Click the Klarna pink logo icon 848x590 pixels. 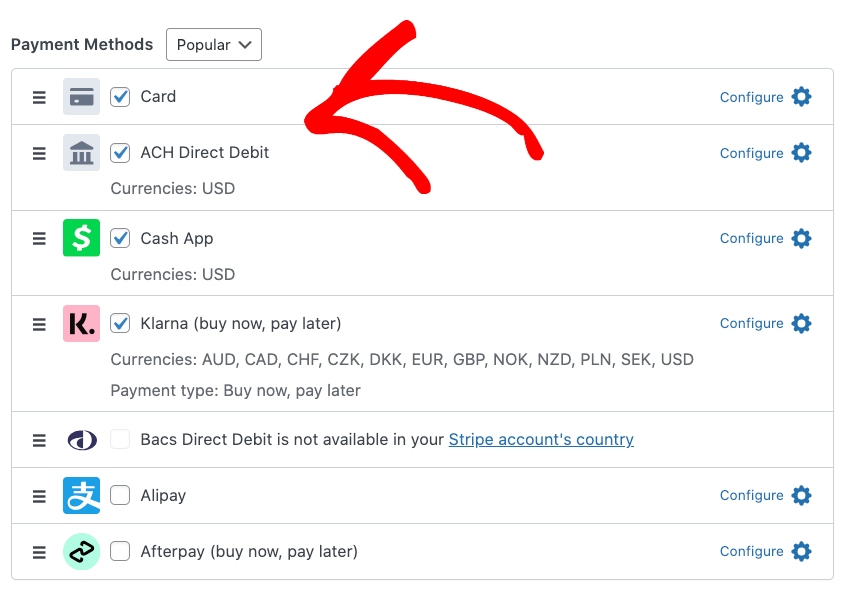(x=81, y=323)
